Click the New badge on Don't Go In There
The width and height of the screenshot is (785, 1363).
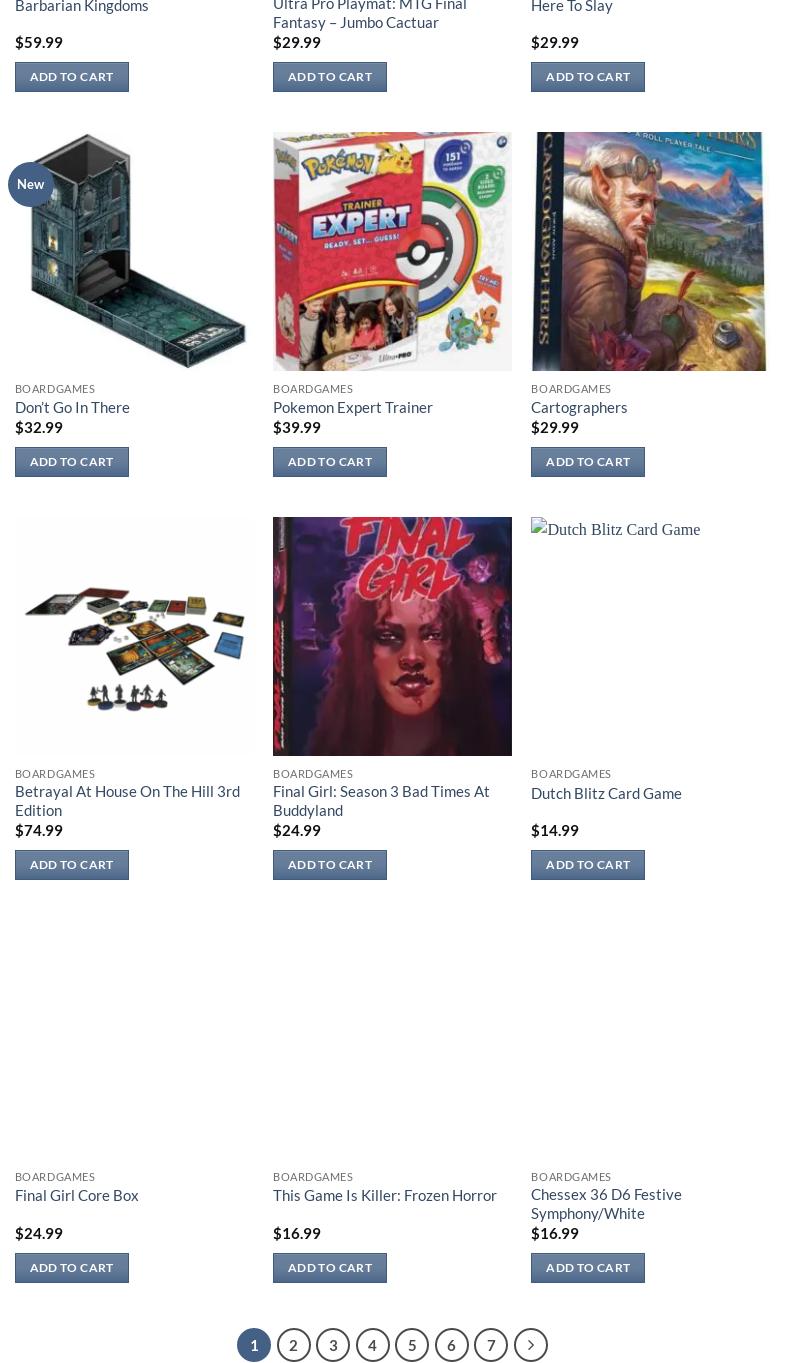click(x=31, y=184)
